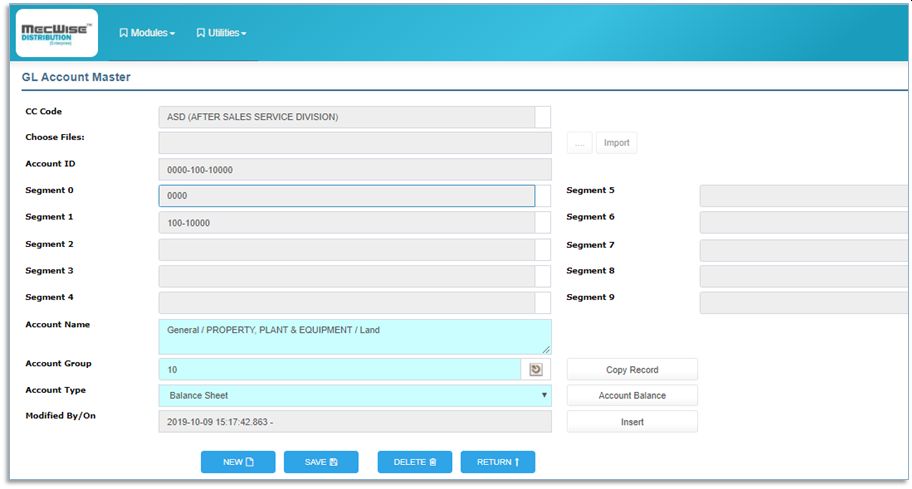Click into the Account Name text area
The height and width of the screenshot is (489, 912).
354,337
